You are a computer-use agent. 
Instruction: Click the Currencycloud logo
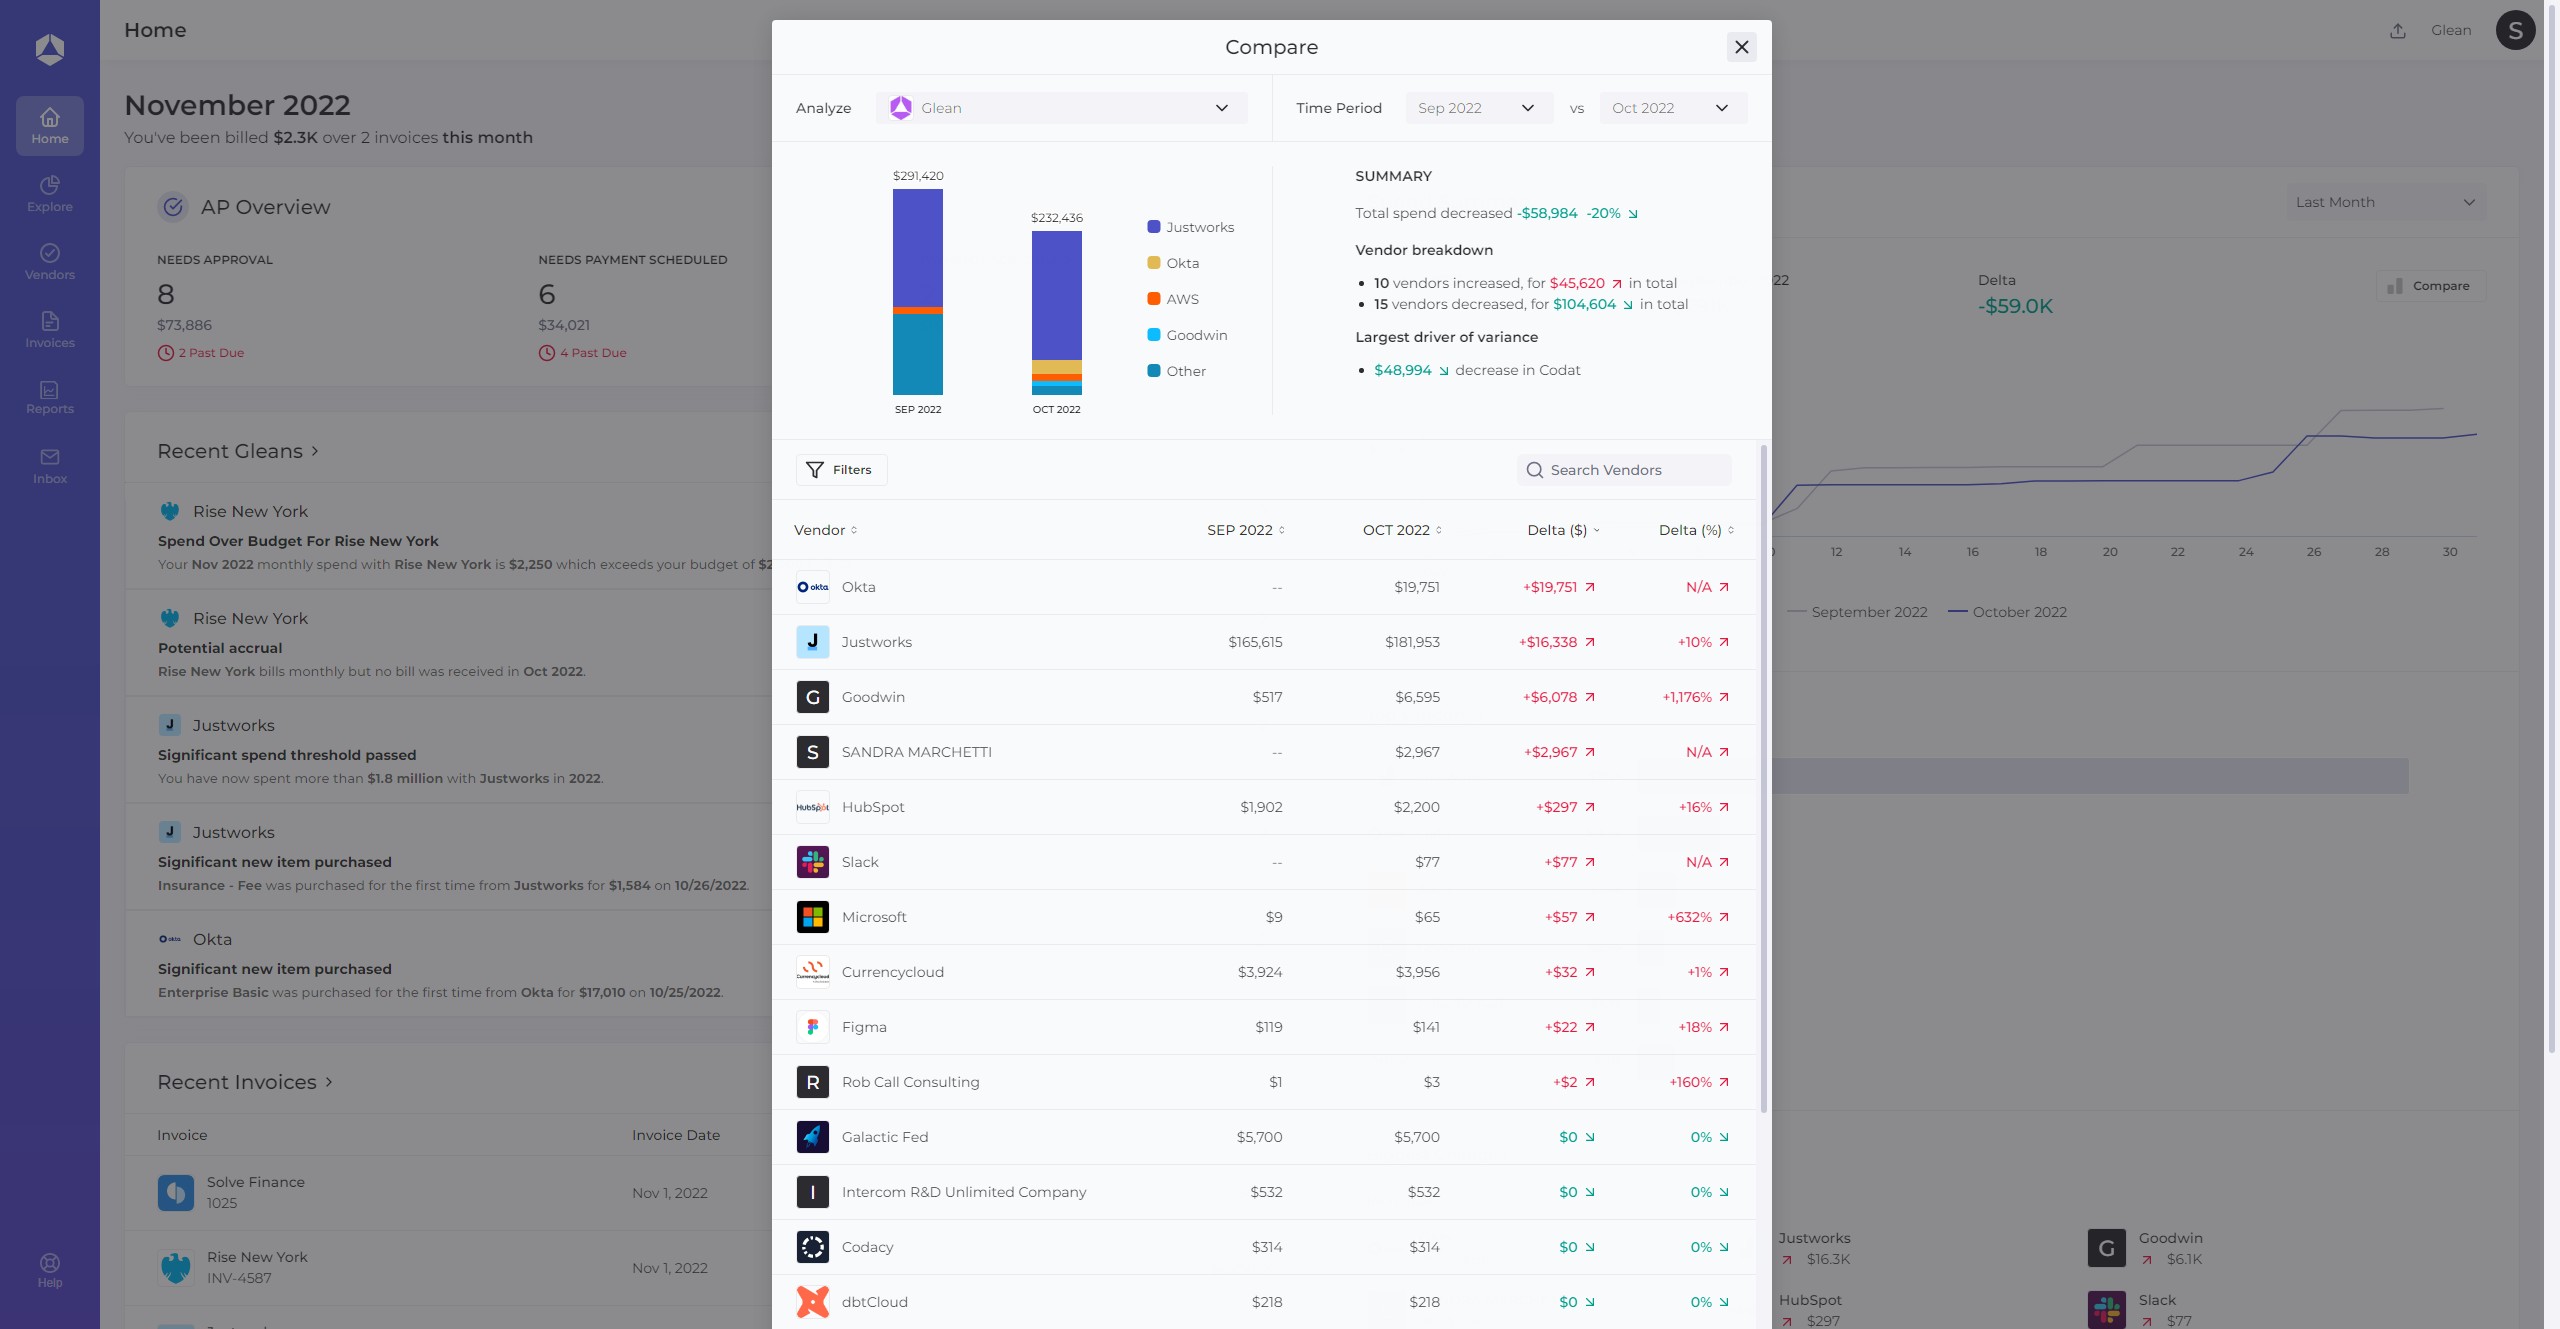tap(812, 972)
